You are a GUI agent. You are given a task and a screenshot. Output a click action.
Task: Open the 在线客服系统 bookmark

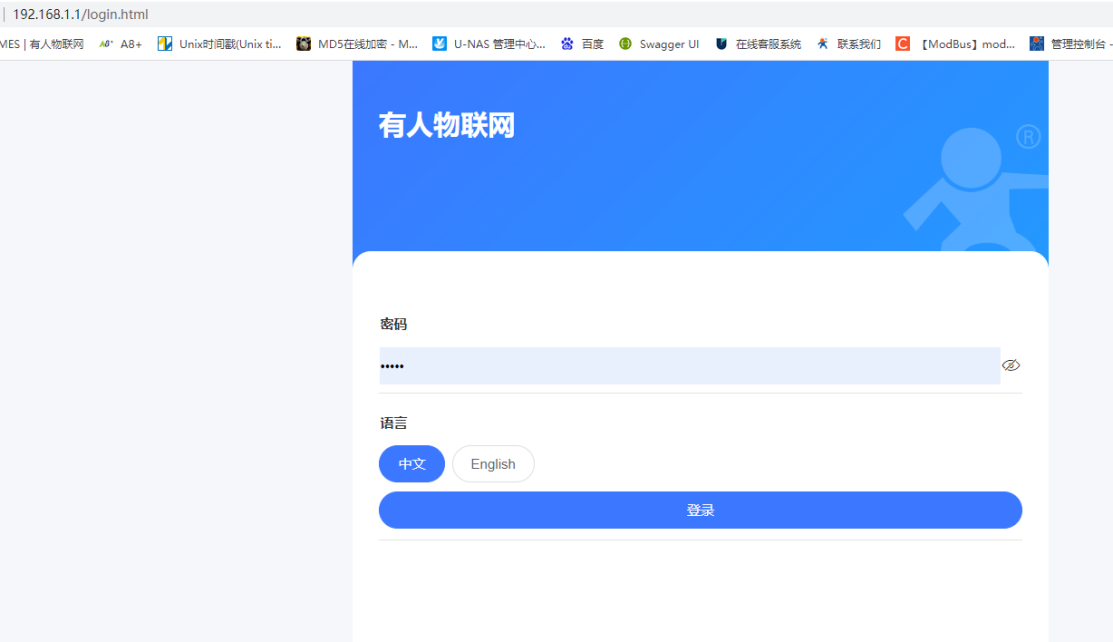[758, 44]
